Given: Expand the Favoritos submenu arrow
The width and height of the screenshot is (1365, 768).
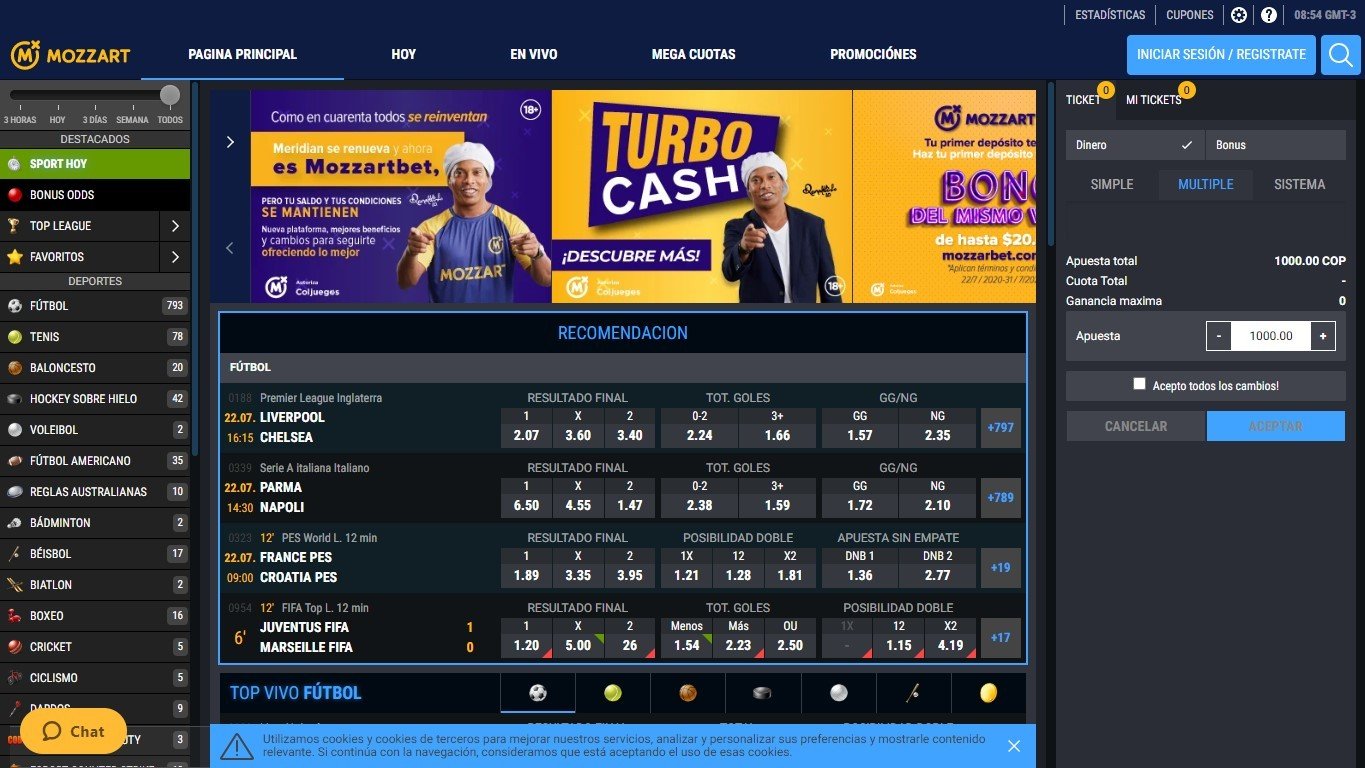Looking at the screenshot, I should point(175,257).
